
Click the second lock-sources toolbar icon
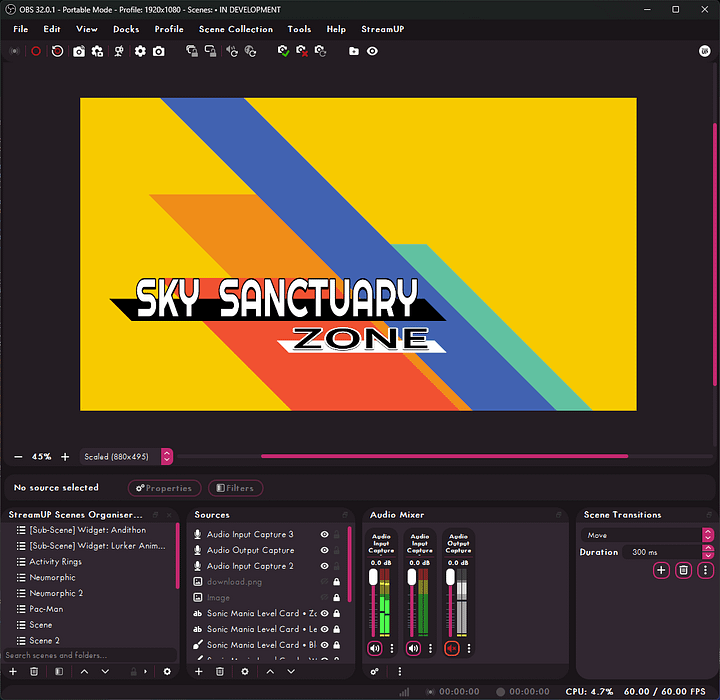click(x=210, y=51)
